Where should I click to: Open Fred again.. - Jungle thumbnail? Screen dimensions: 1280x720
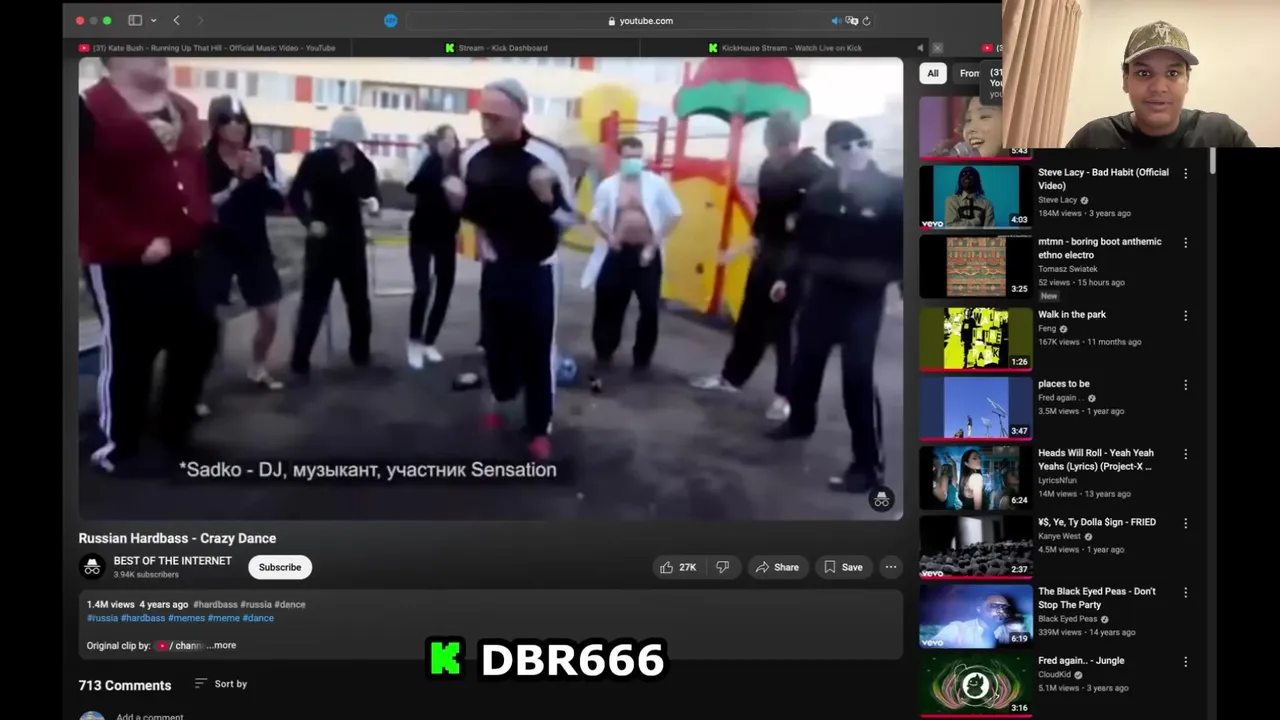pyautogui.click(x=975, y=685)
